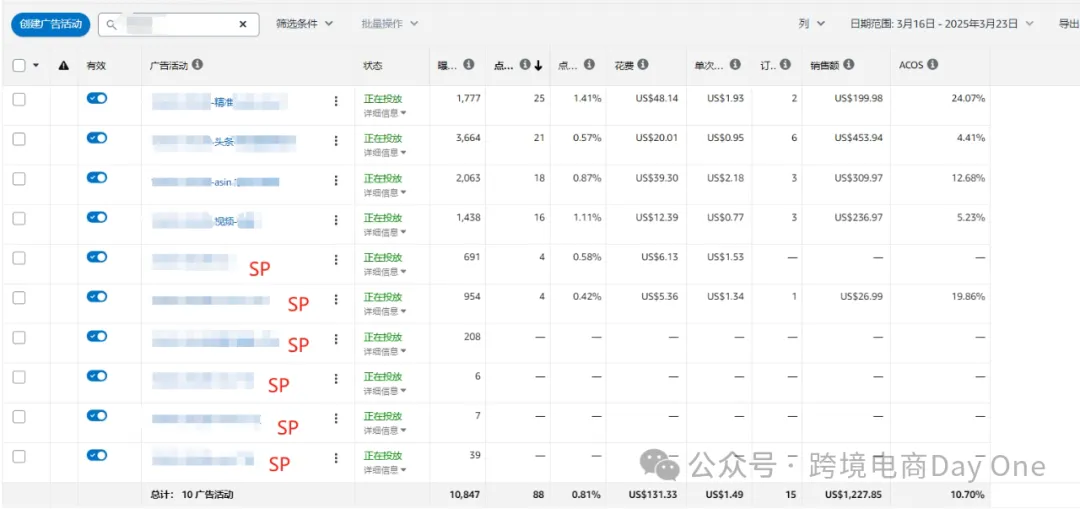
Task: Open the asin campaign link
Action: click(x=216, y=182)
